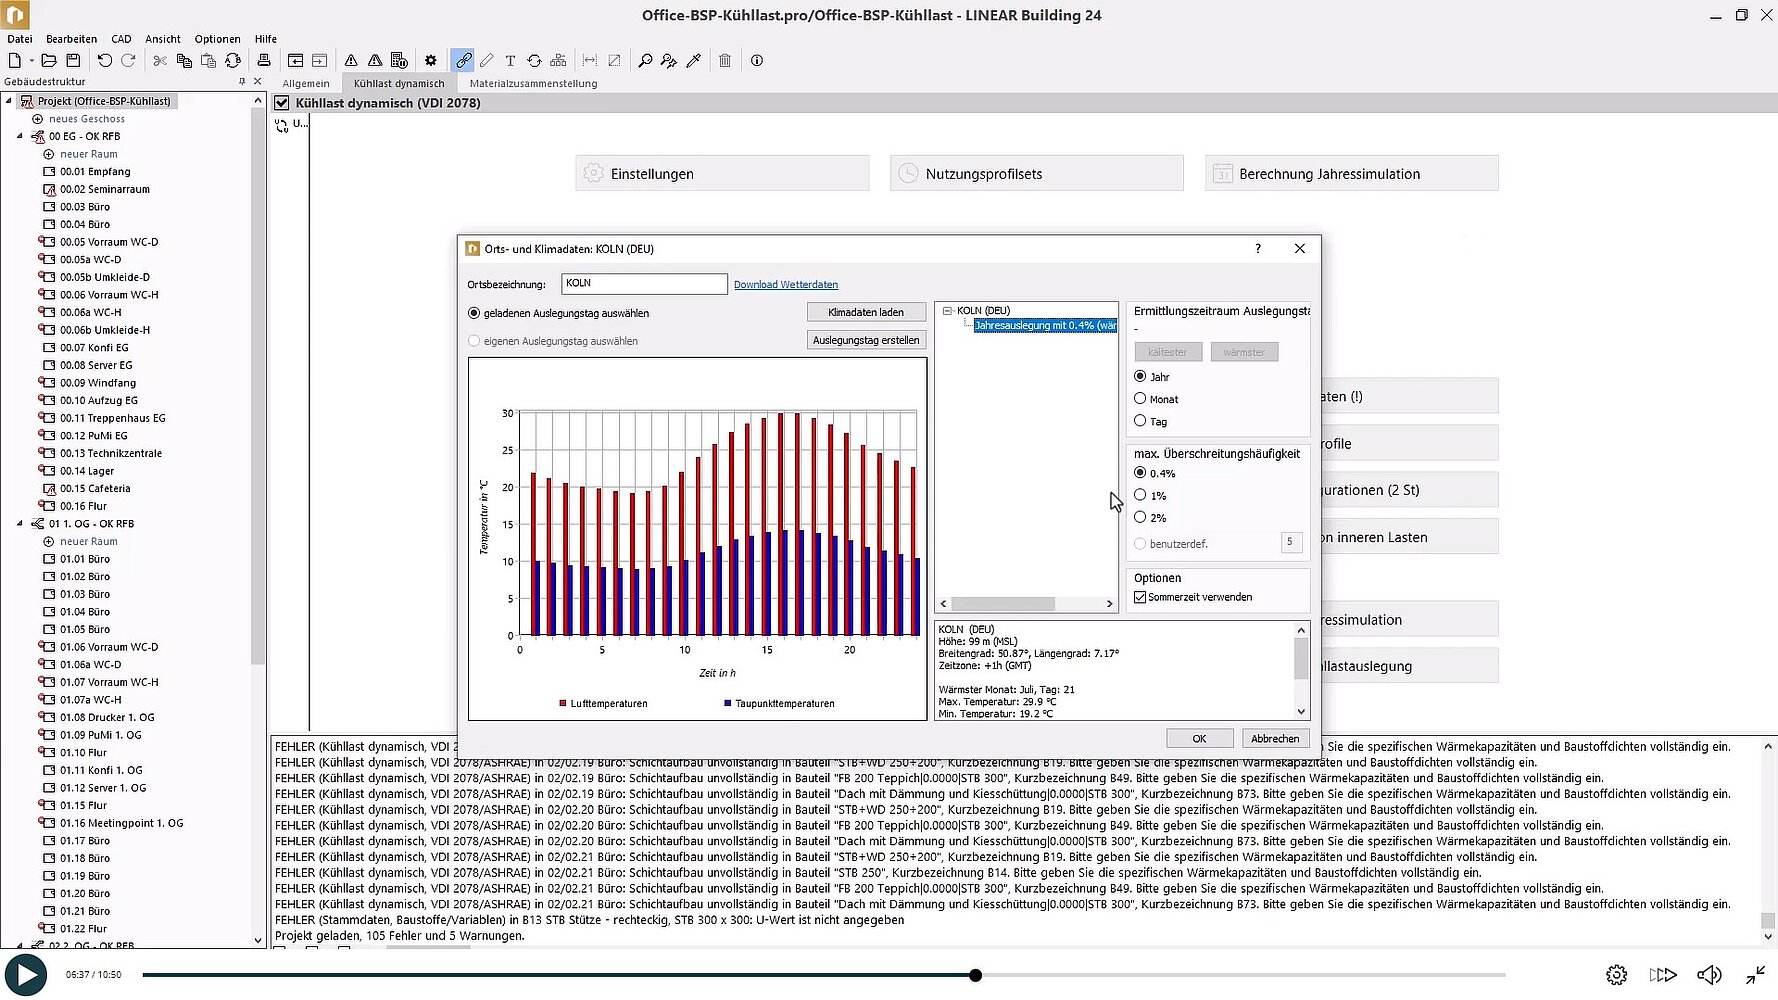This screenshot has width=1778, height=1000.
Task: Click the info circle icon in toolbar
Action: 757,61
